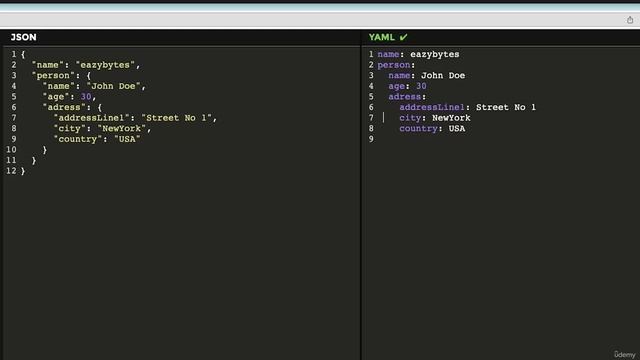This screenshot has height=360, width=640.
Task: Click the YAML panel header
Action: (382, 37)
